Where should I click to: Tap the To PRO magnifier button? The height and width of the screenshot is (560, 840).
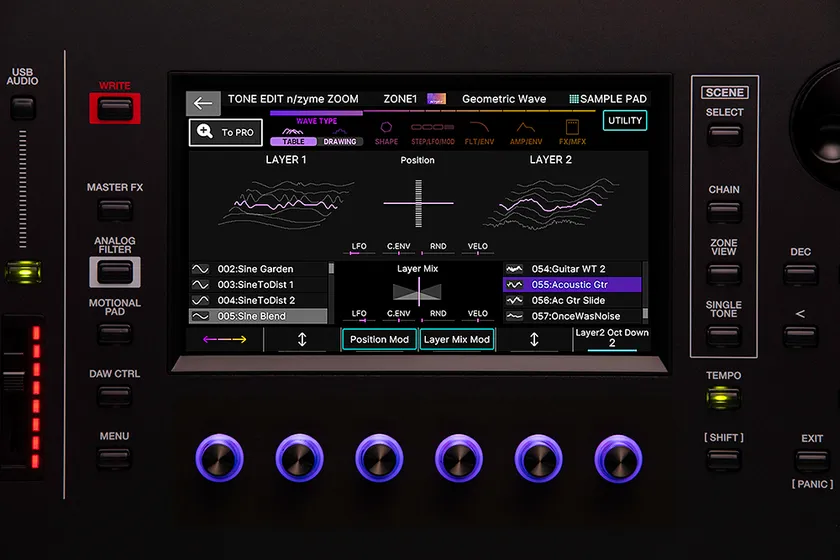(x=226, y=132)
